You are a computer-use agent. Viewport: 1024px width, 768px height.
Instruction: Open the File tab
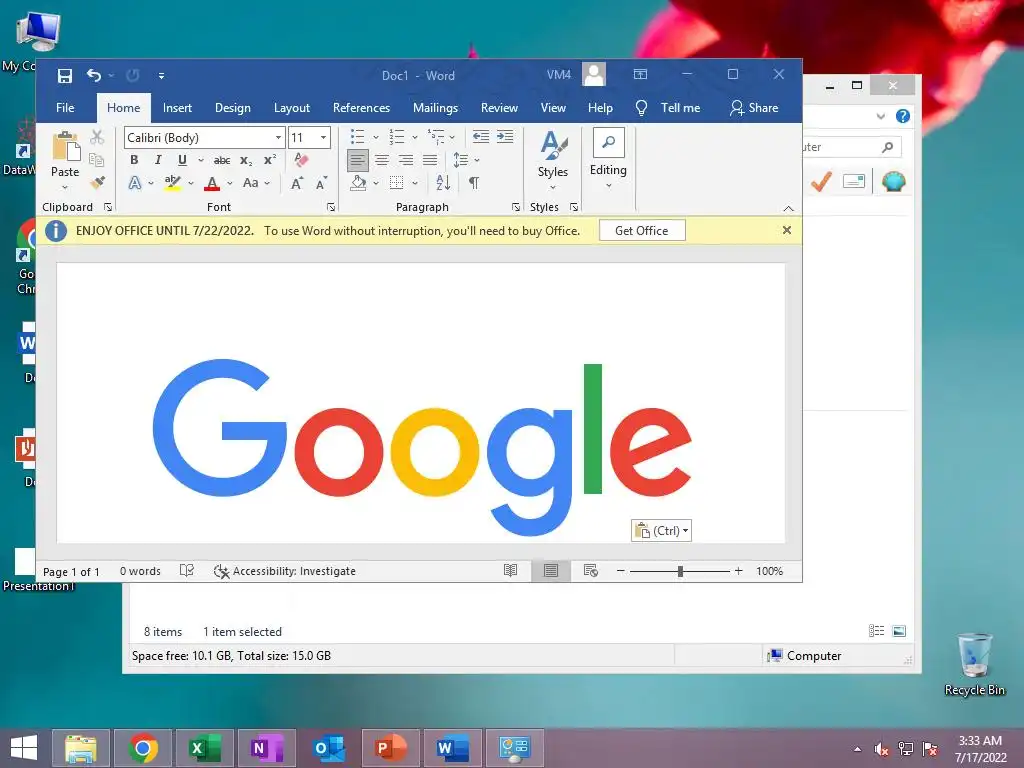65,108
